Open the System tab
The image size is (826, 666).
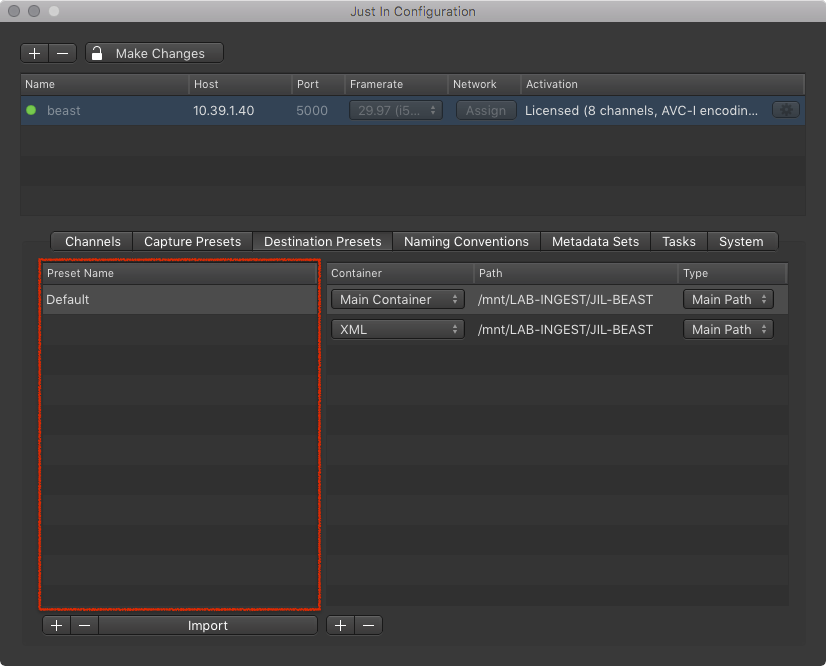tap(741, 241)
